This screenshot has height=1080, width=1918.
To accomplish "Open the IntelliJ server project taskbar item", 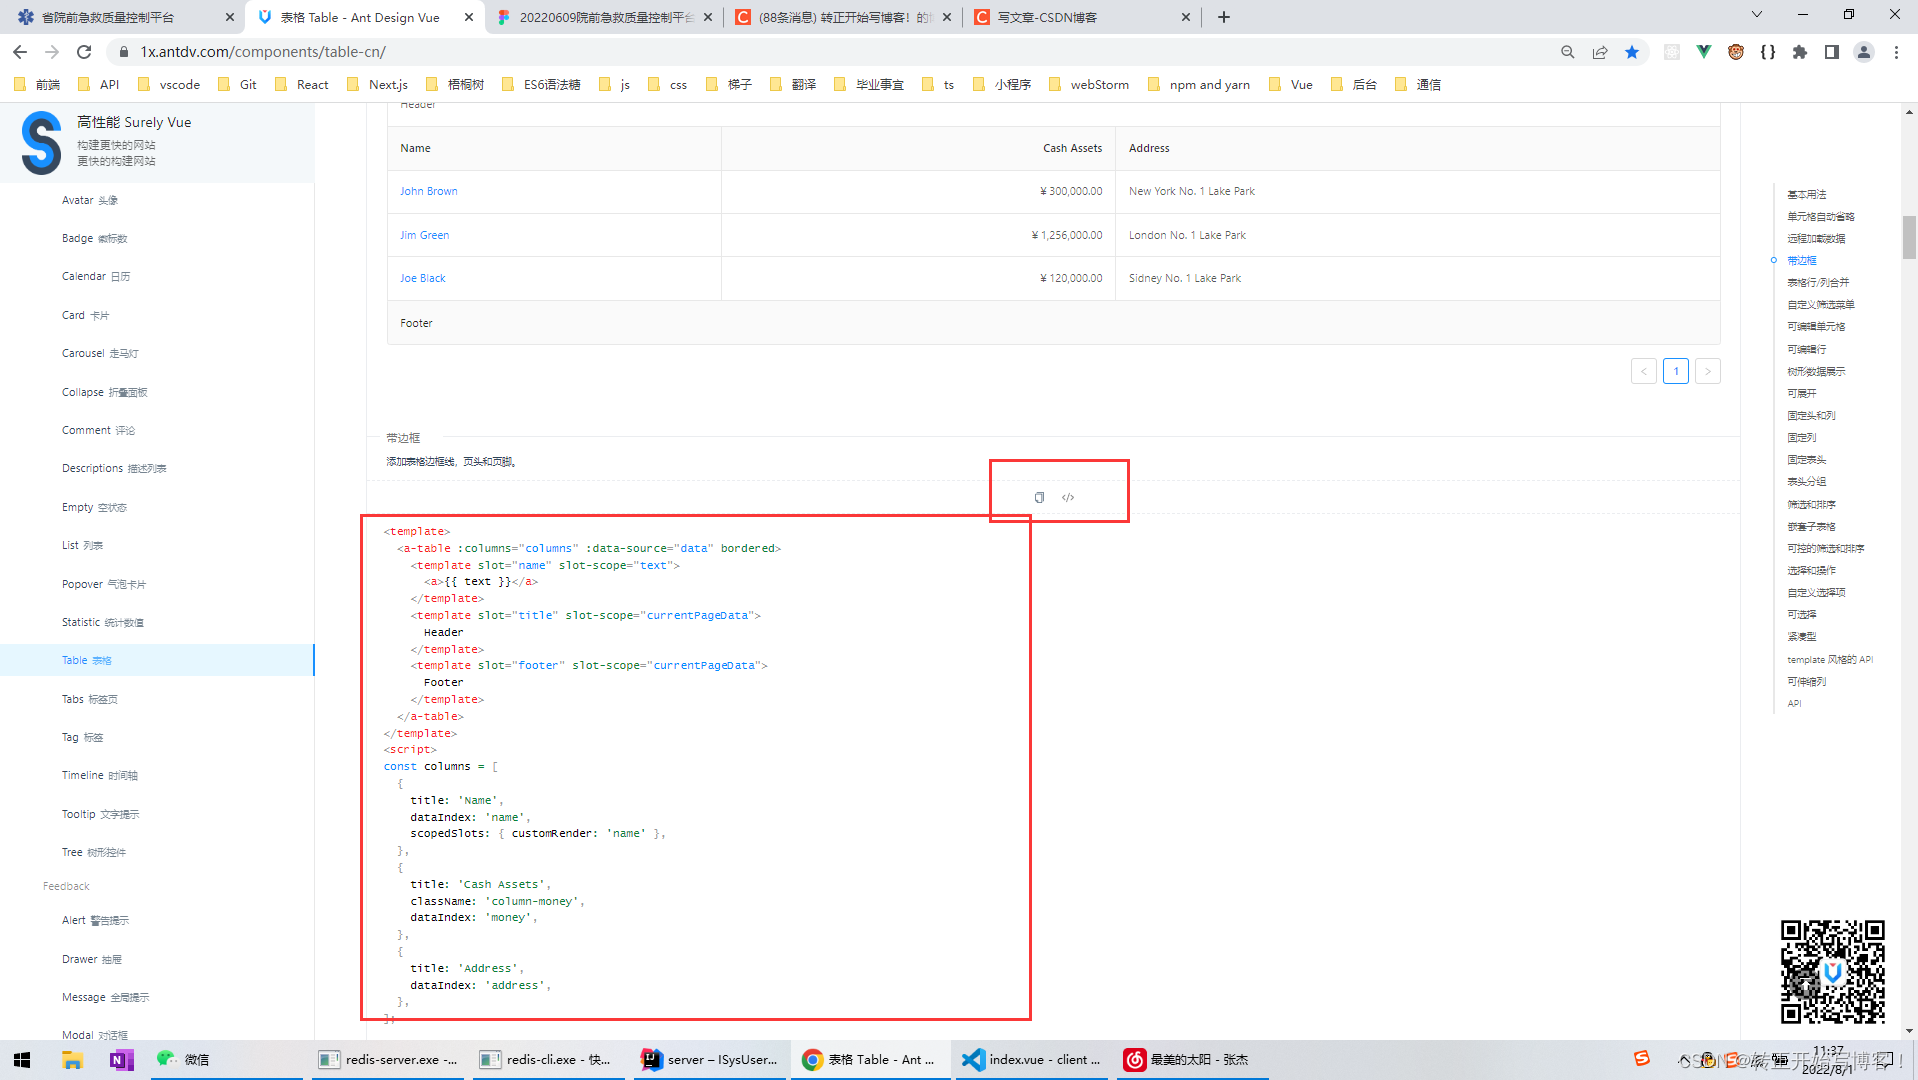I will click(x=710, y=1059).
